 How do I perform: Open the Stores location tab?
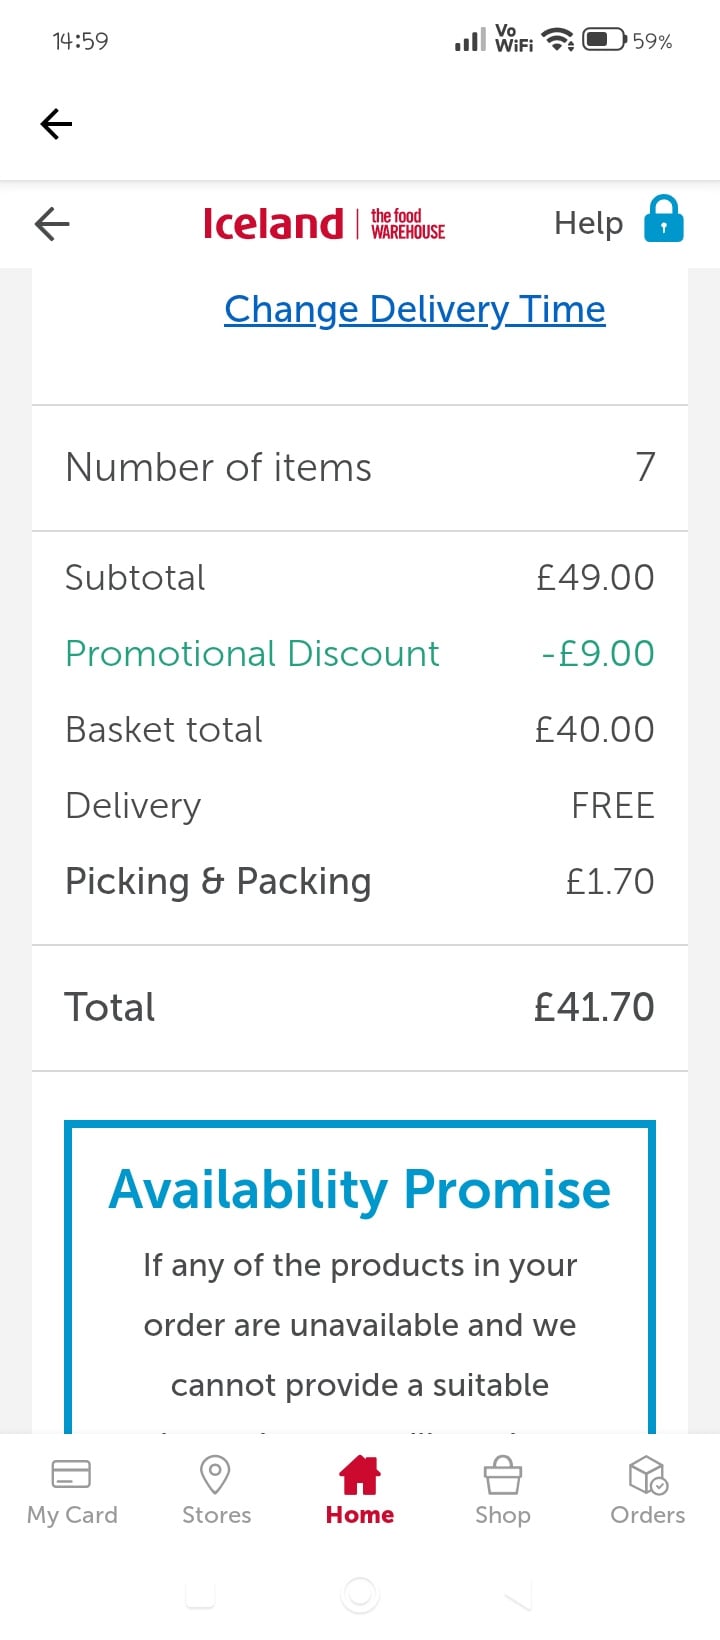[216, 1490]
